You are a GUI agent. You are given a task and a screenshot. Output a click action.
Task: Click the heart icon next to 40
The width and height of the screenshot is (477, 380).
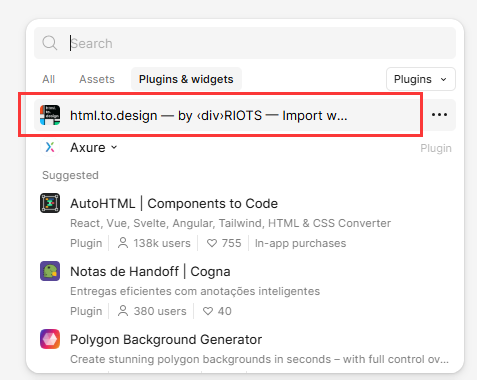[x=208, y=311]
